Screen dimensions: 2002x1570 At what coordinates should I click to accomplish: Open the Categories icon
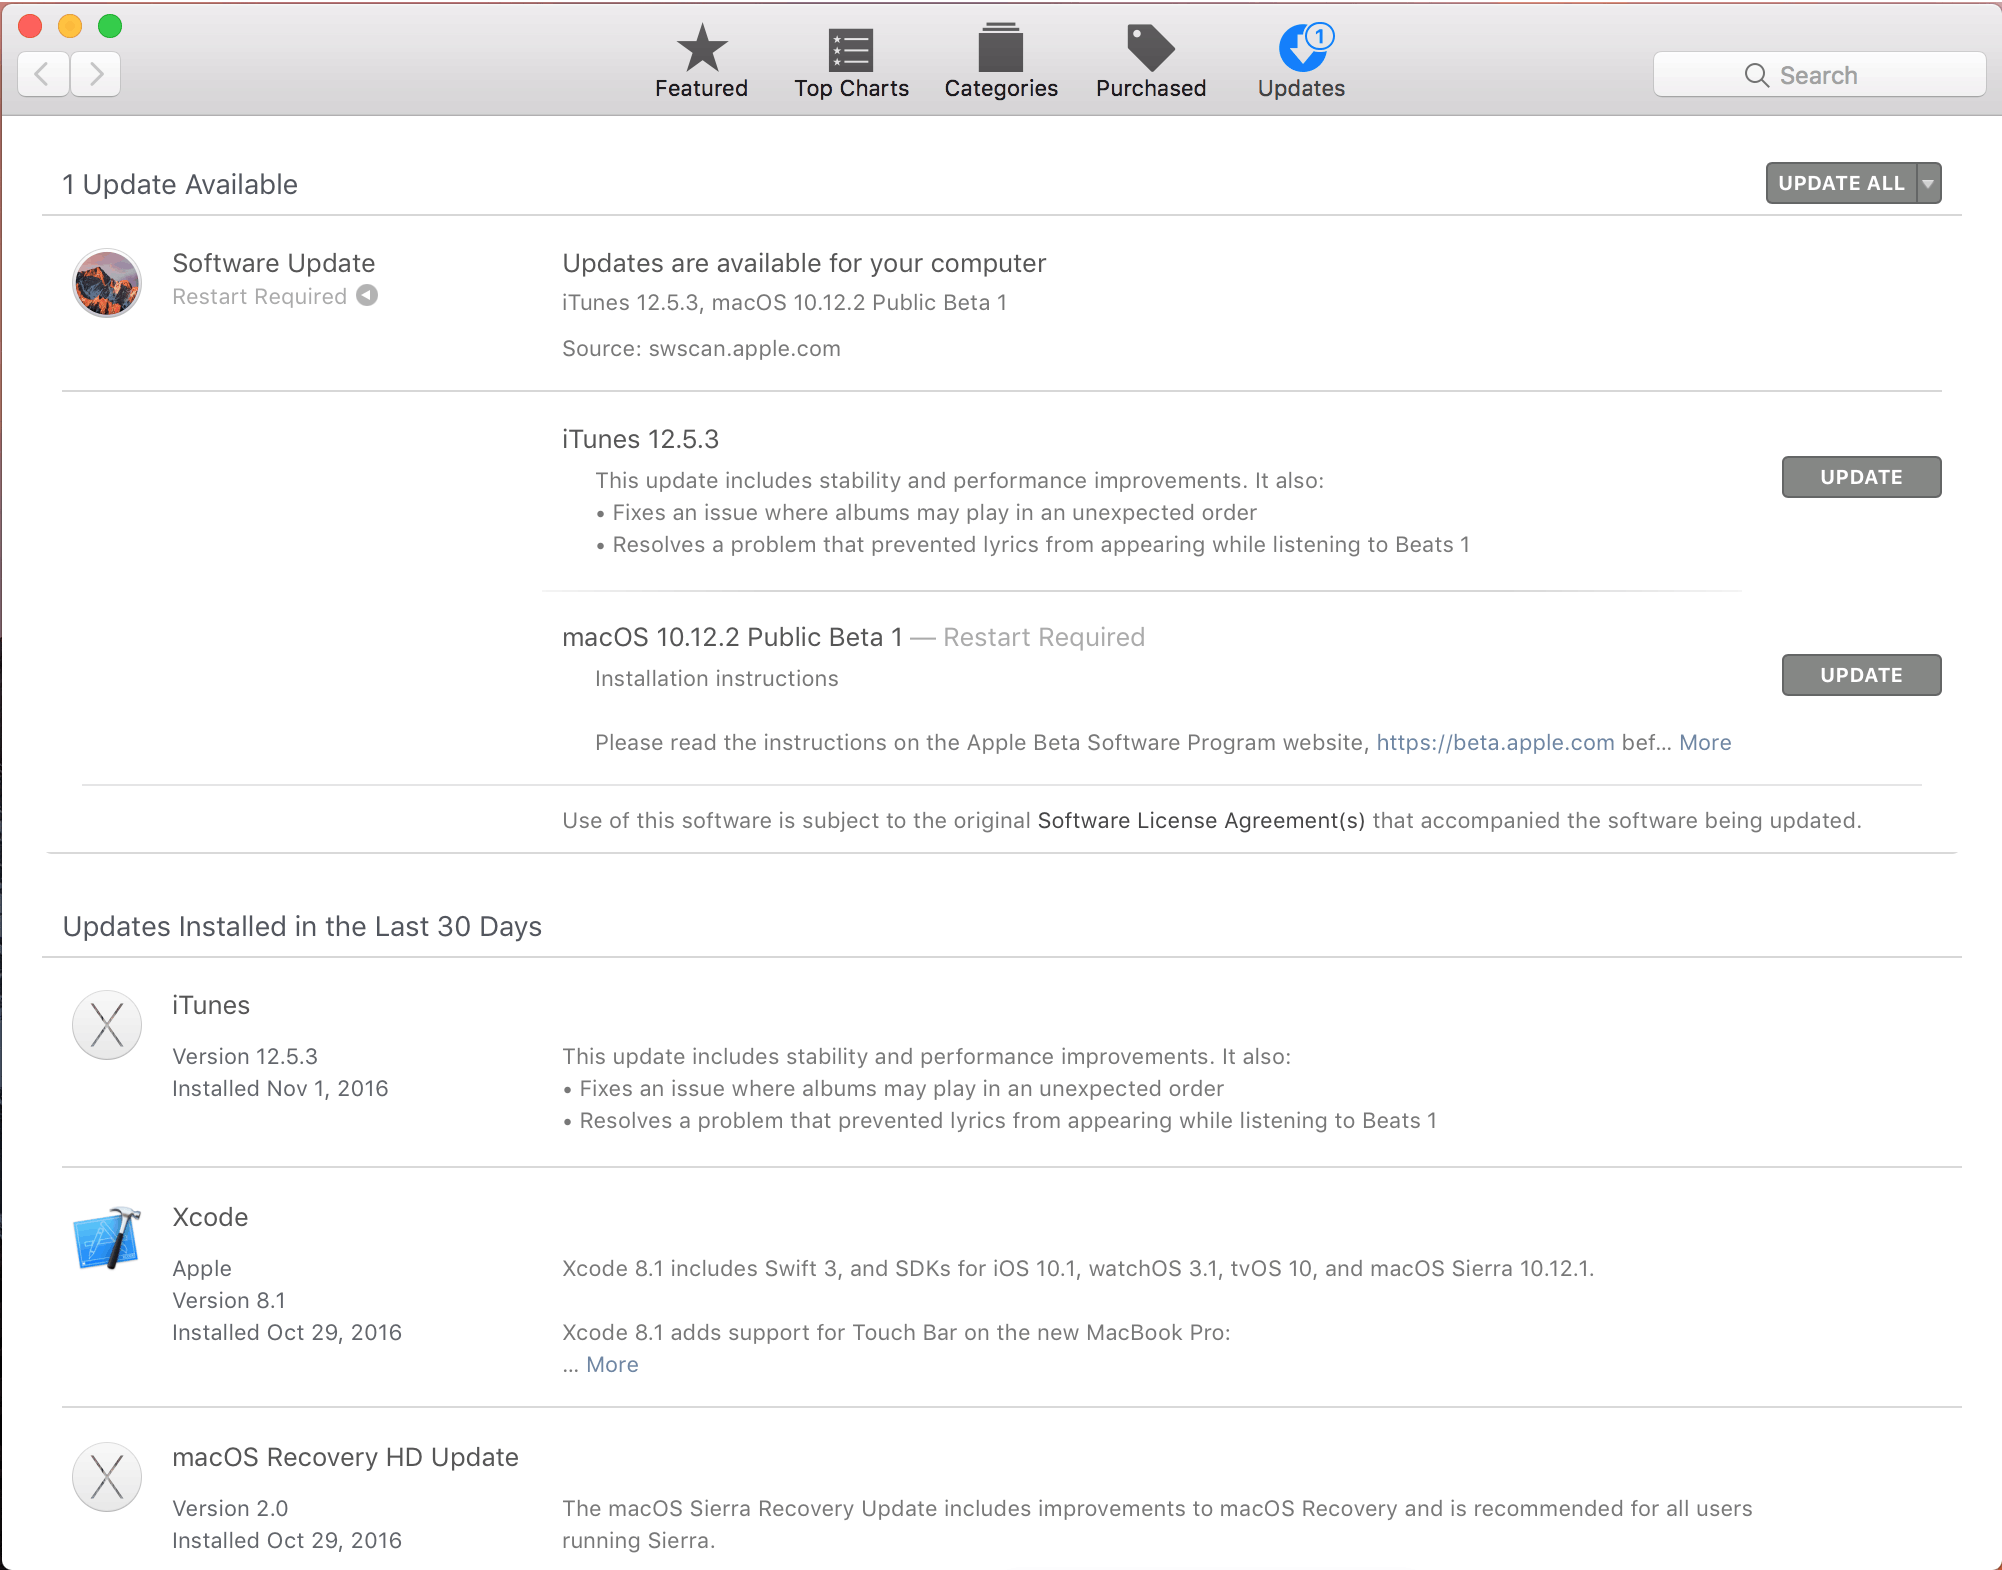[x=1001, y=48]
